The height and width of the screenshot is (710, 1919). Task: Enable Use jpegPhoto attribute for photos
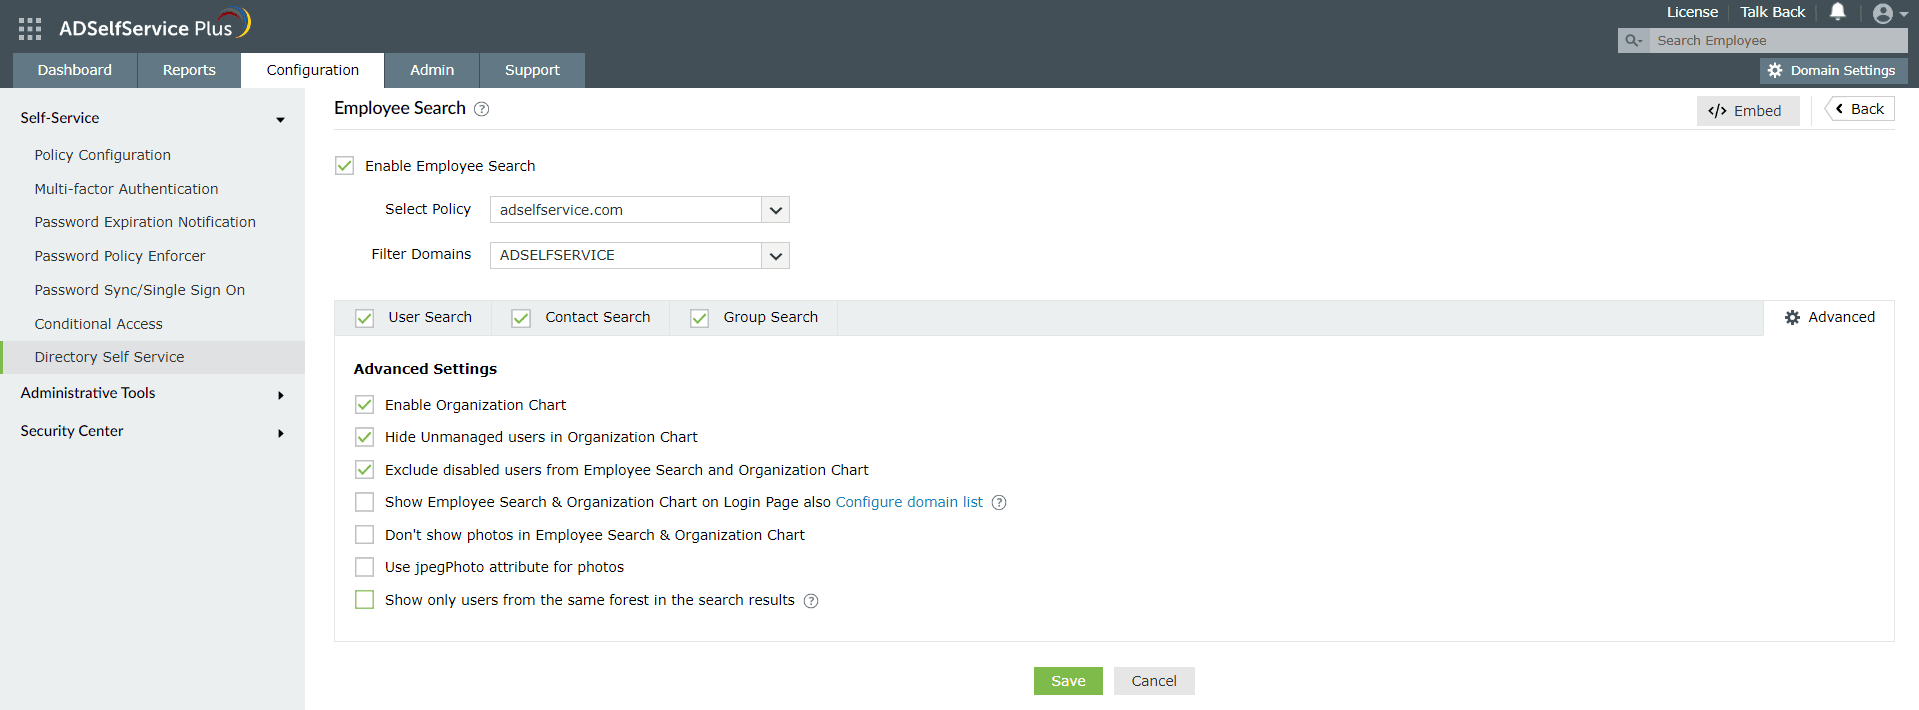365,567
